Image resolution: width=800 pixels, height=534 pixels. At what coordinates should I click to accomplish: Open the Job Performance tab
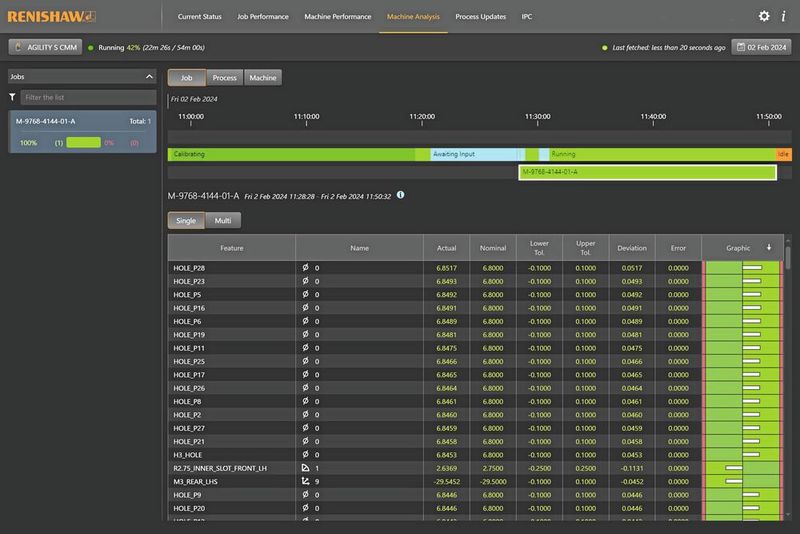(263, 16)
